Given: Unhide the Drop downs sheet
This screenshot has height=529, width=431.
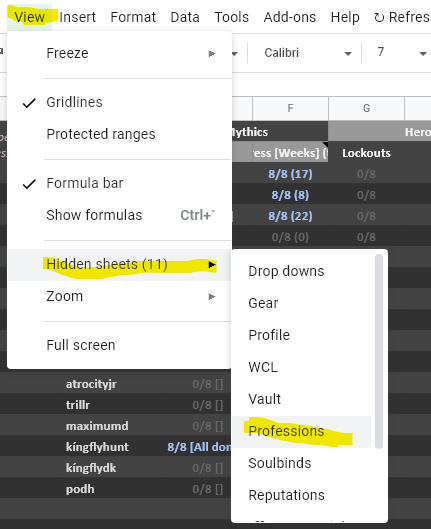Looking at the screenshot, I should tap(302, 271).
